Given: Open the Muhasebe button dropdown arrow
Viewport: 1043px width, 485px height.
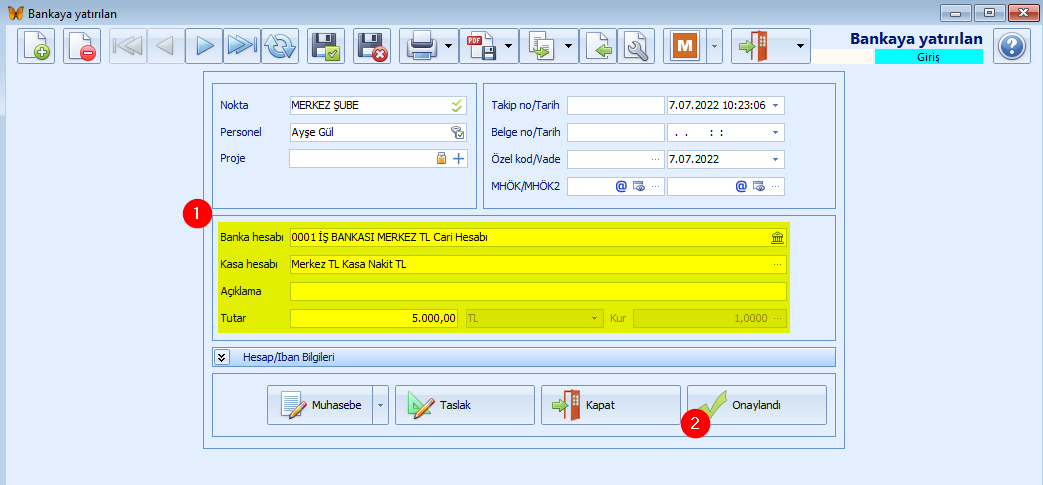Looking at the screenshot, I should (381, 406).
